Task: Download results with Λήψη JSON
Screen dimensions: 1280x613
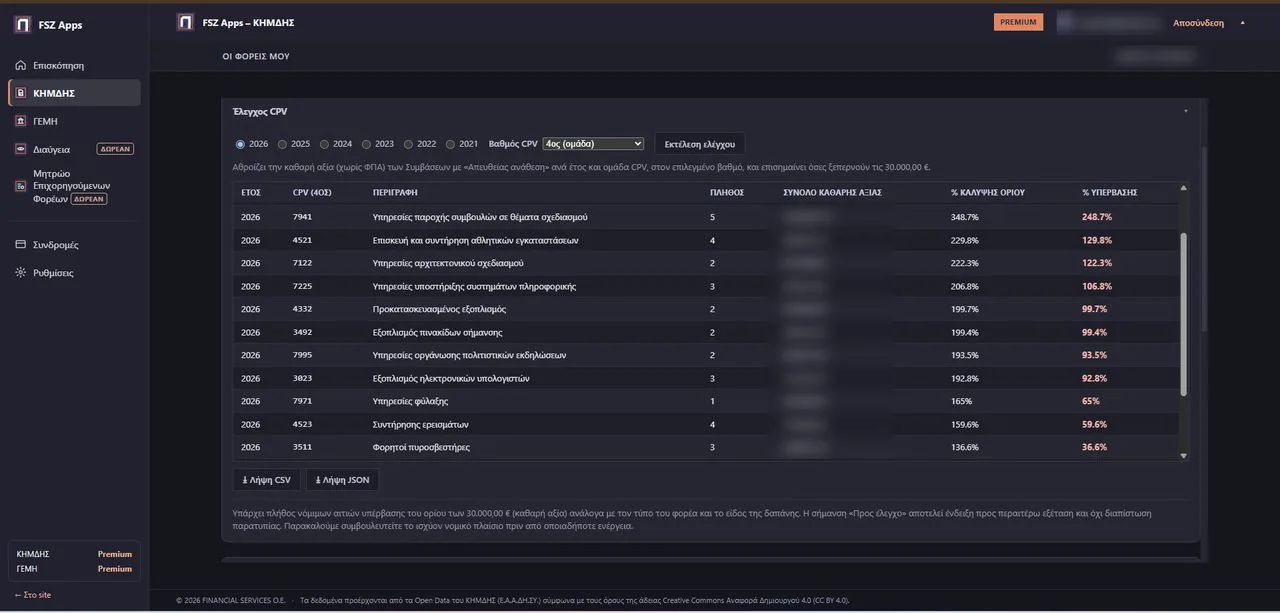Action: [342, 480]
